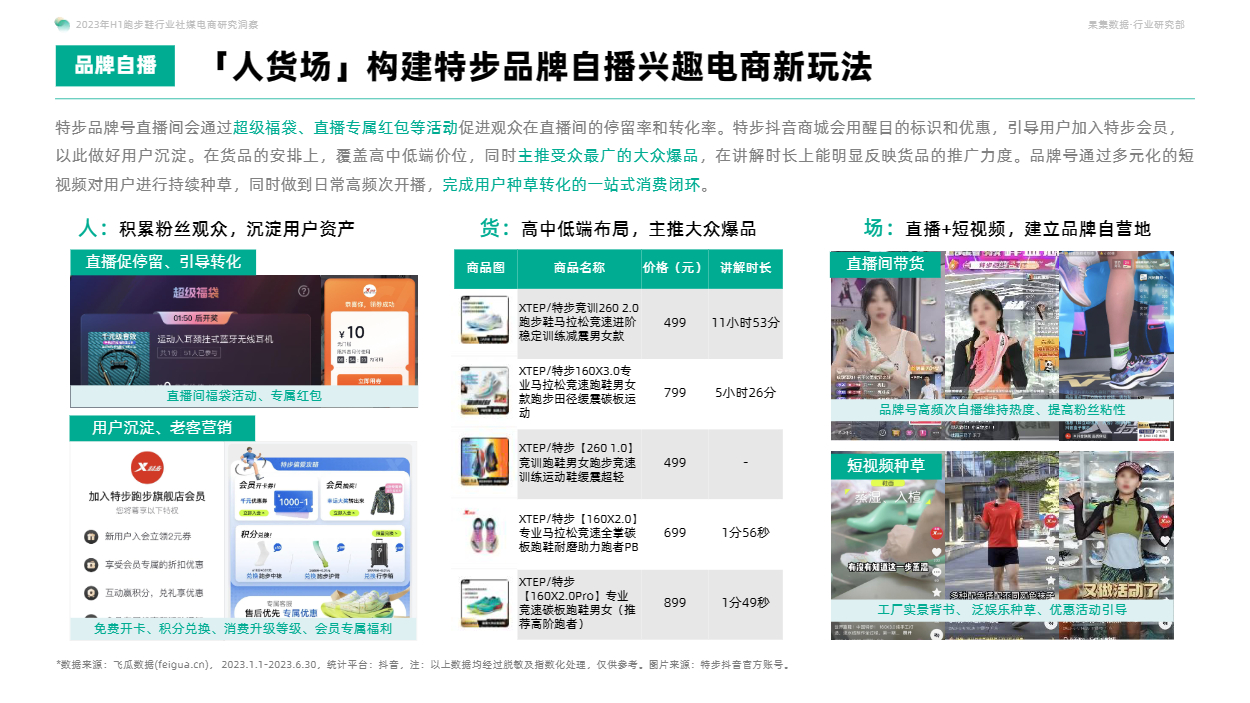This screenshot has height=703, width=1250.
Task: Click the header text 果集数据·行业研究部
Action: 1138,24
